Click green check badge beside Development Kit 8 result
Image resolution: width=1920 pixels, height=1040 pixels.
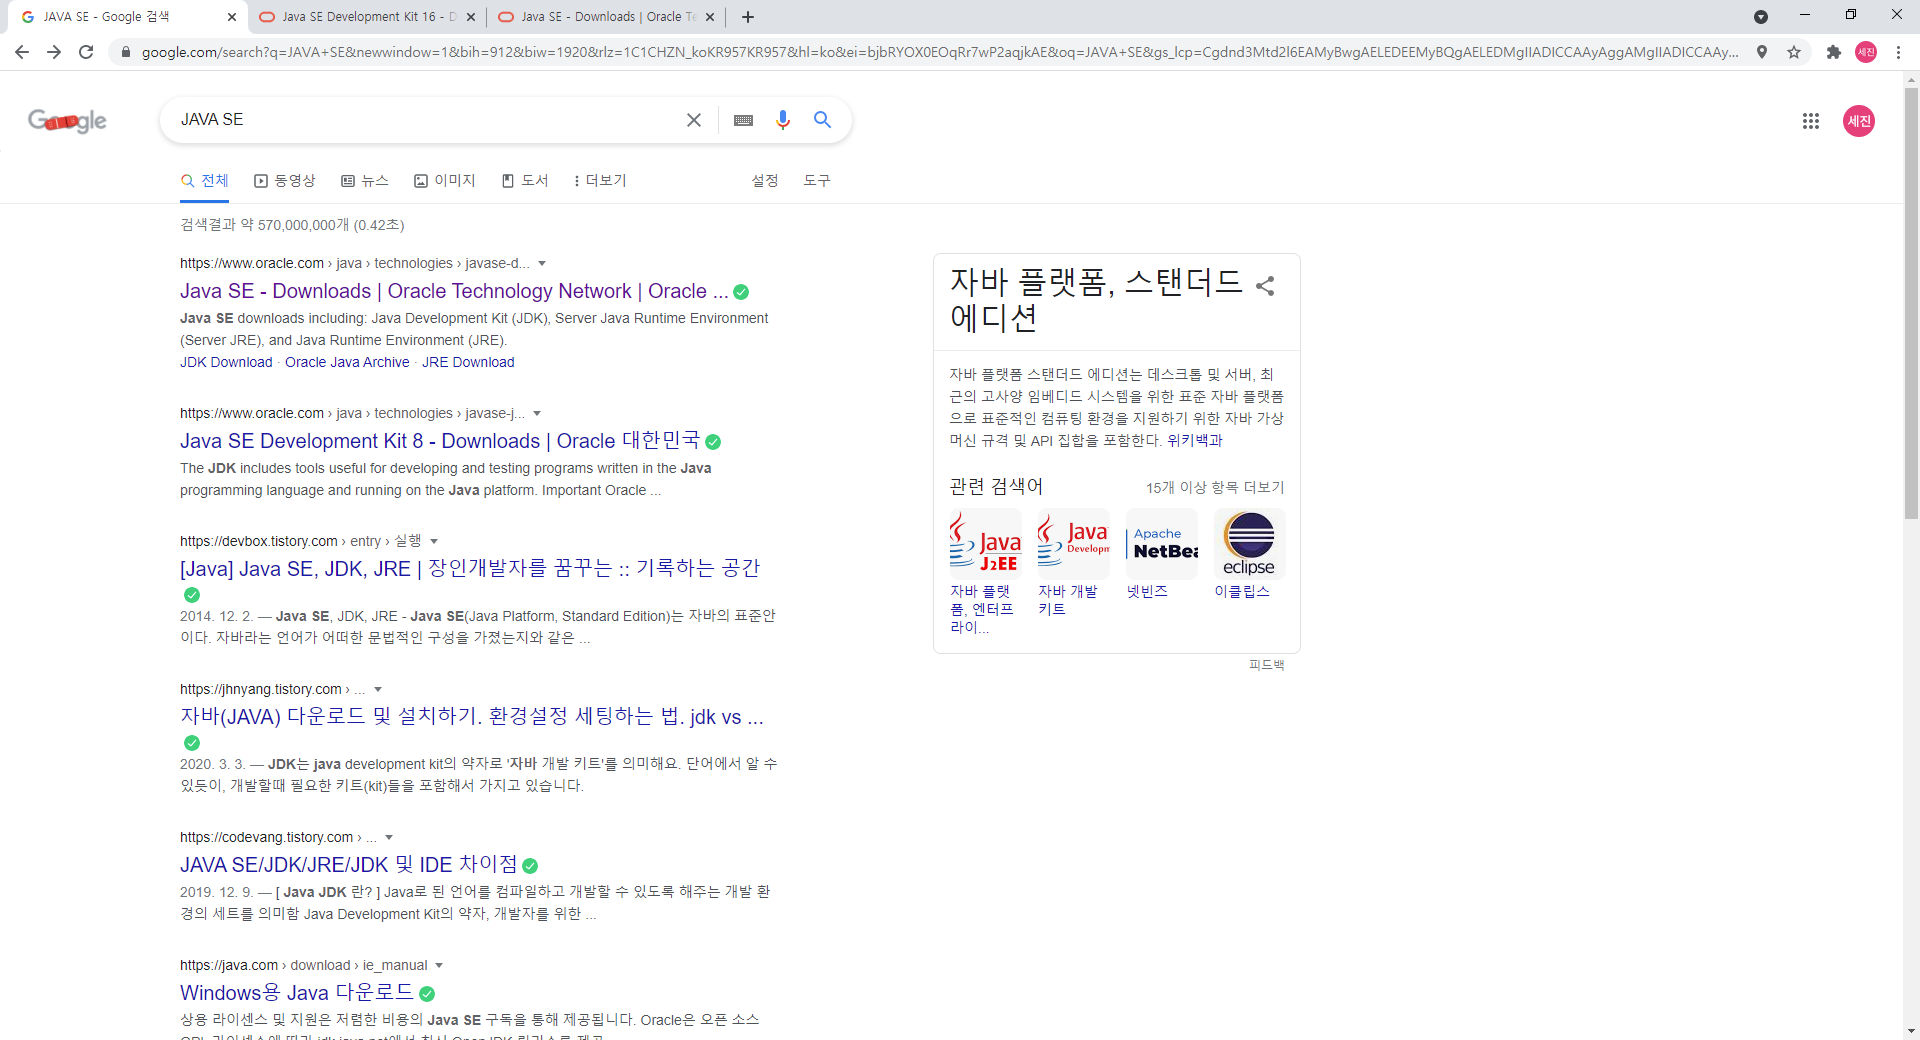click(x=713, y=442)
